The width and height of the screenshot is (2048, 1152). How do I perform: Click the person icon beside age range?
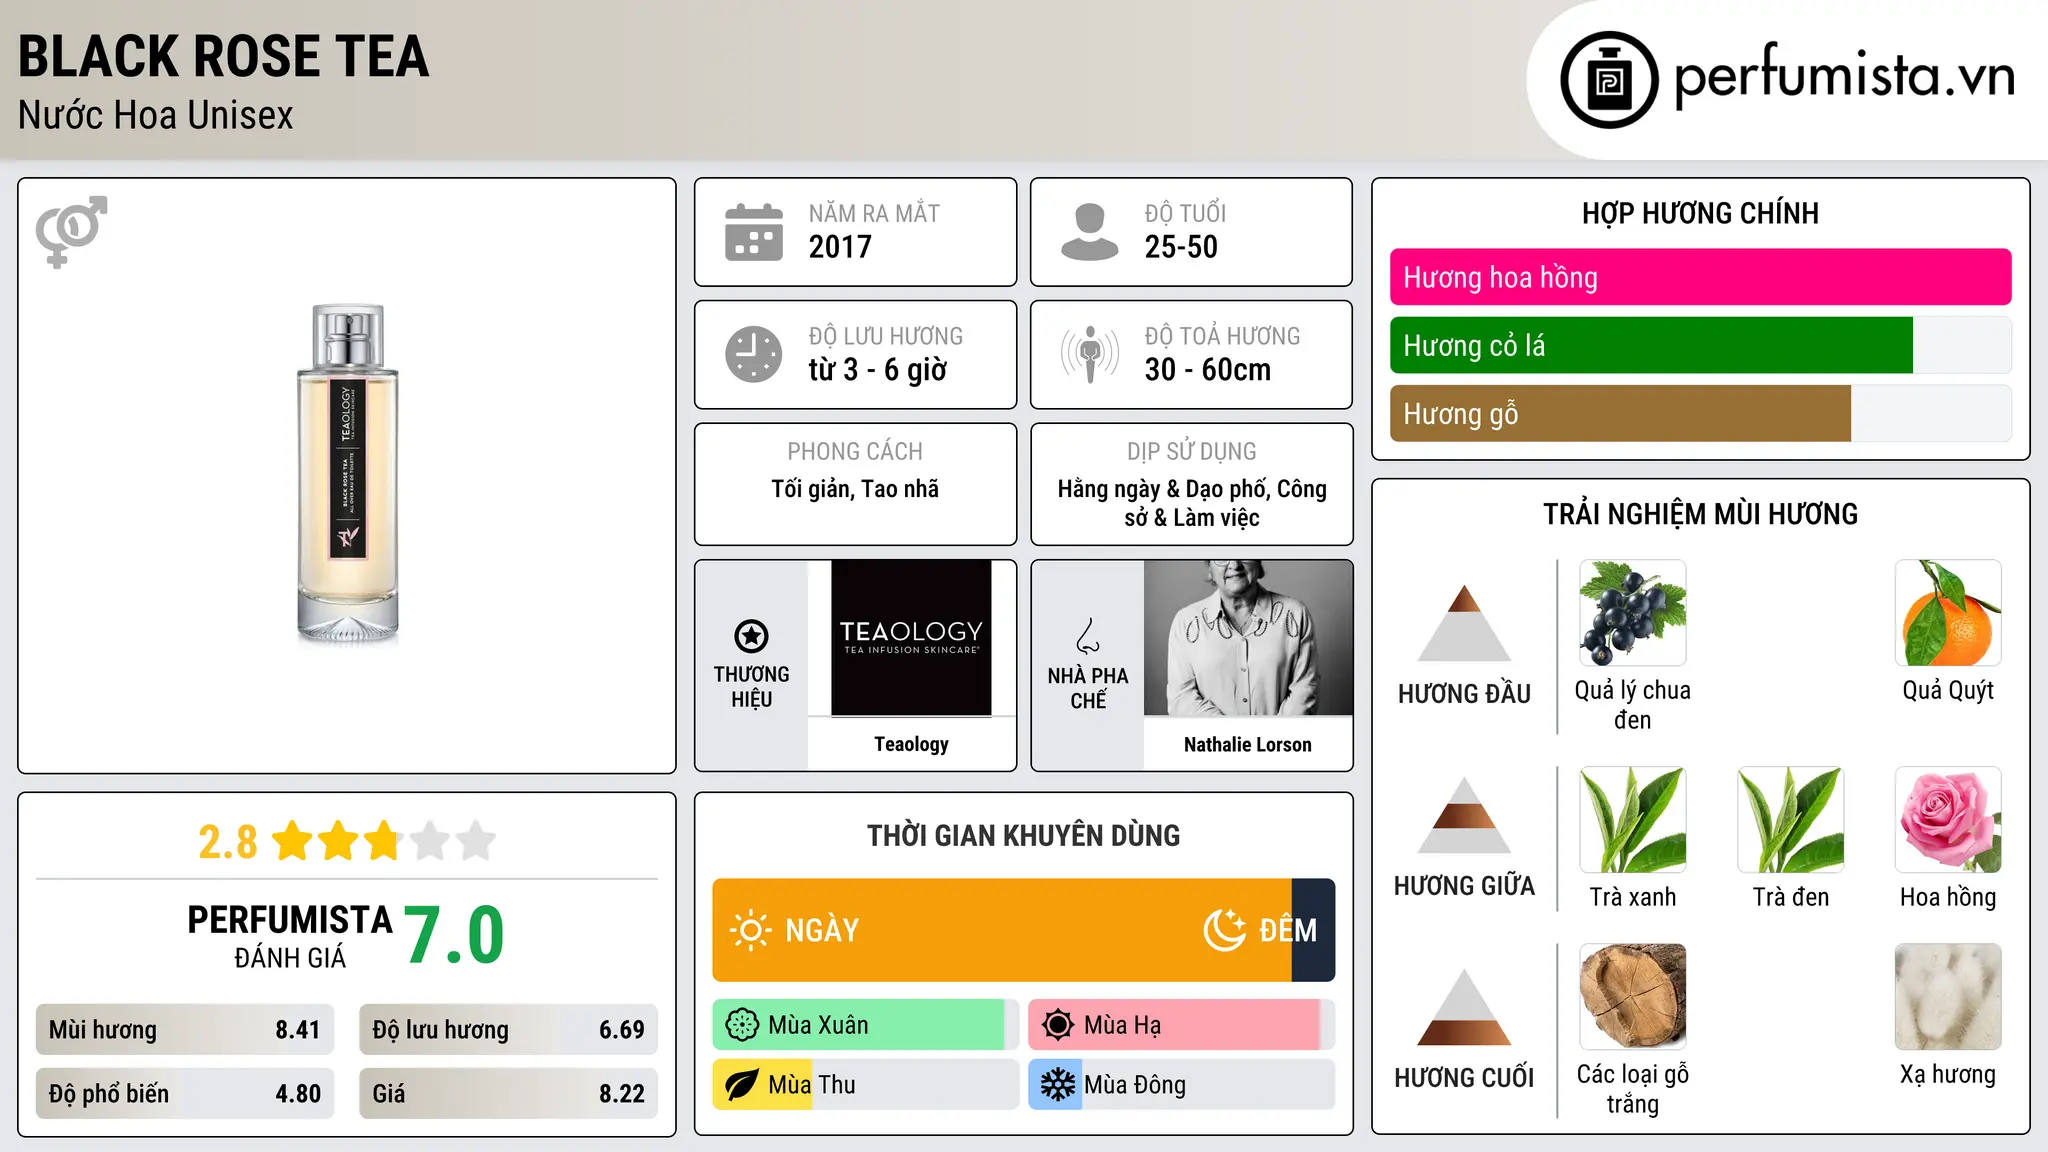click(1089, 232)
